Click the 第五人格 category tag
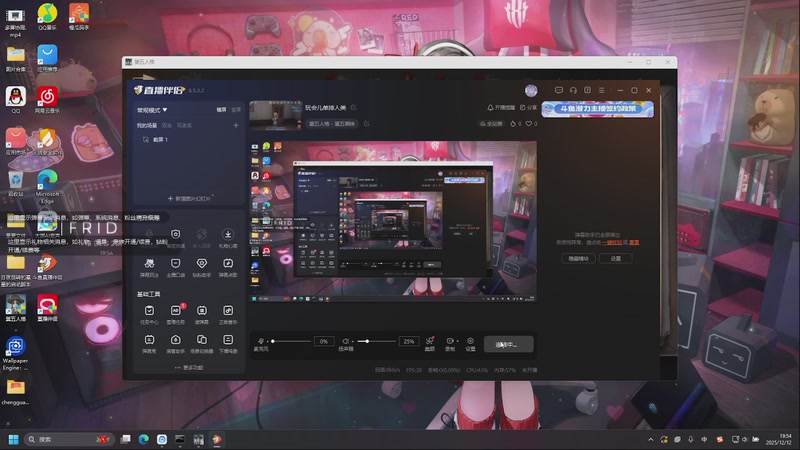The height and width of the screenshot is (450, 800). click(x=332, y=123)
